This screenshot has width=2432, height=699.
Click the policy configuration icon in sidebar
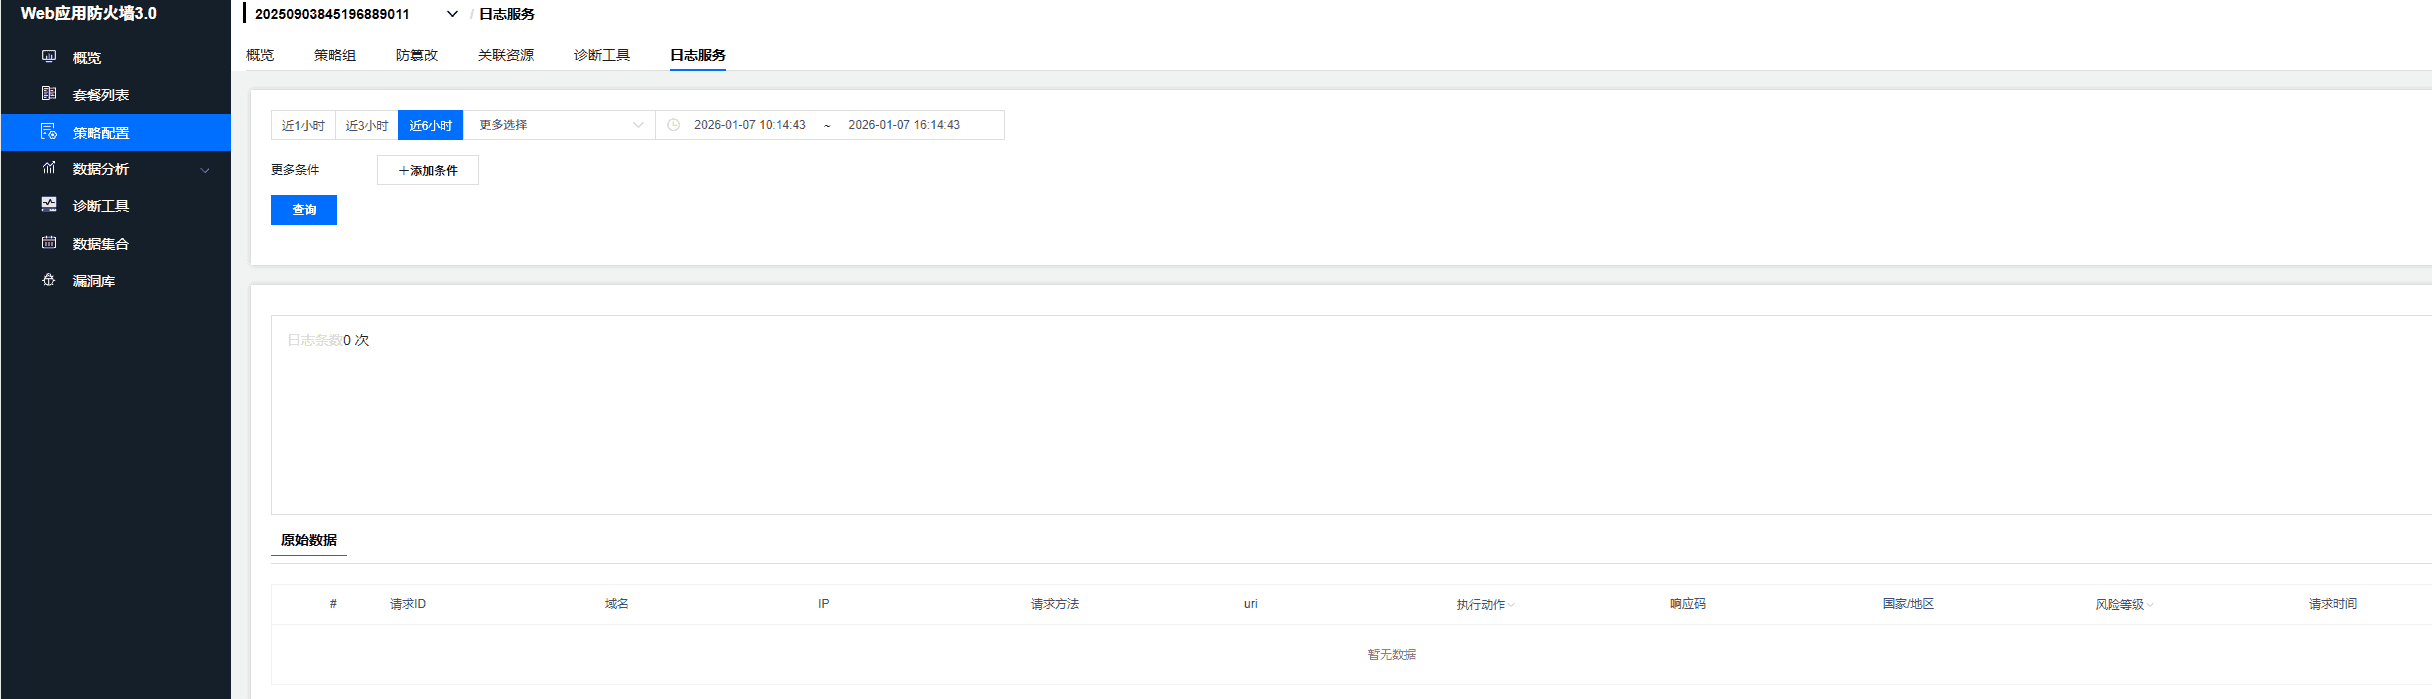(48, 132)
